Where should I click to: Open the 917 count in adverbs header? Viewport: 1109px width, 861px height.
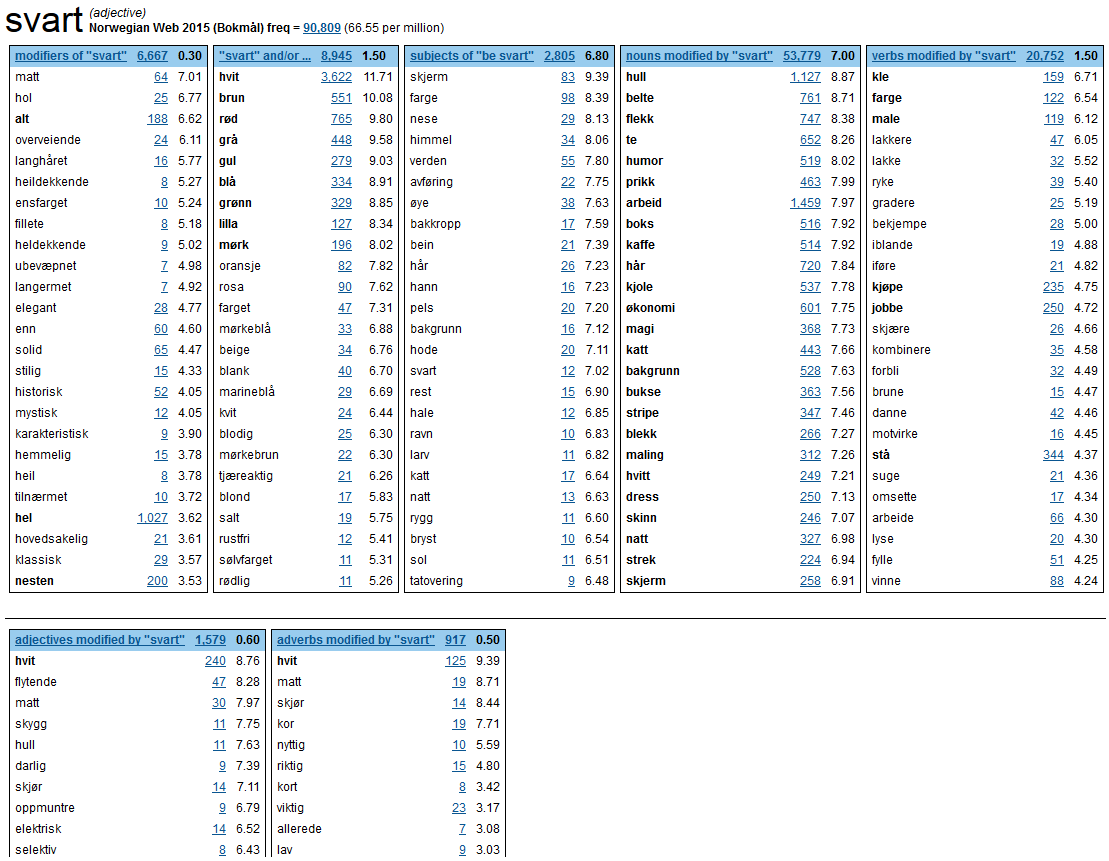(x=455, y=640)
